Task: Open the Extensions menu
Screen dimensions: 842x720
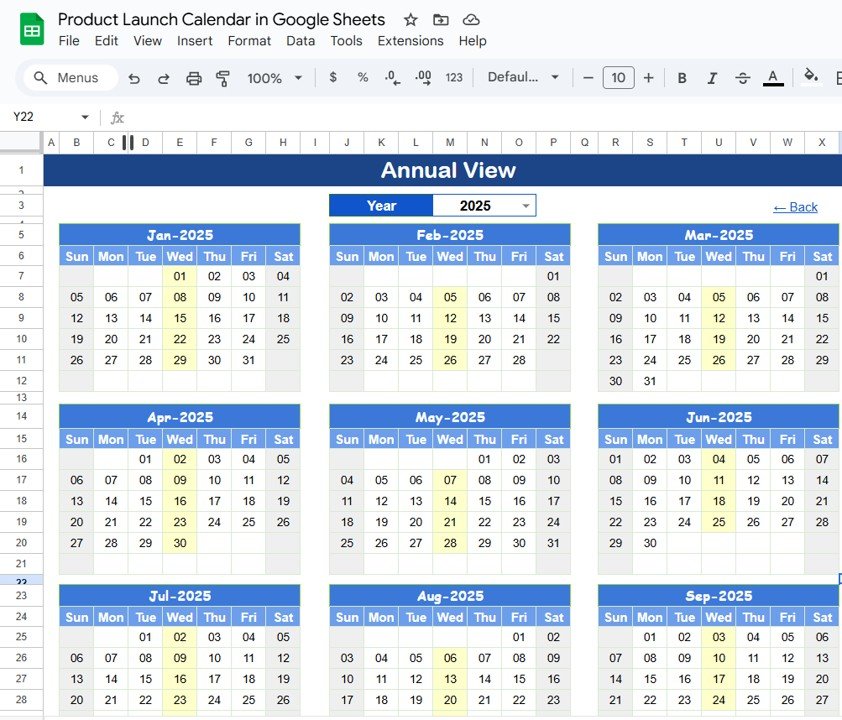Action: (x=410, y=41)
